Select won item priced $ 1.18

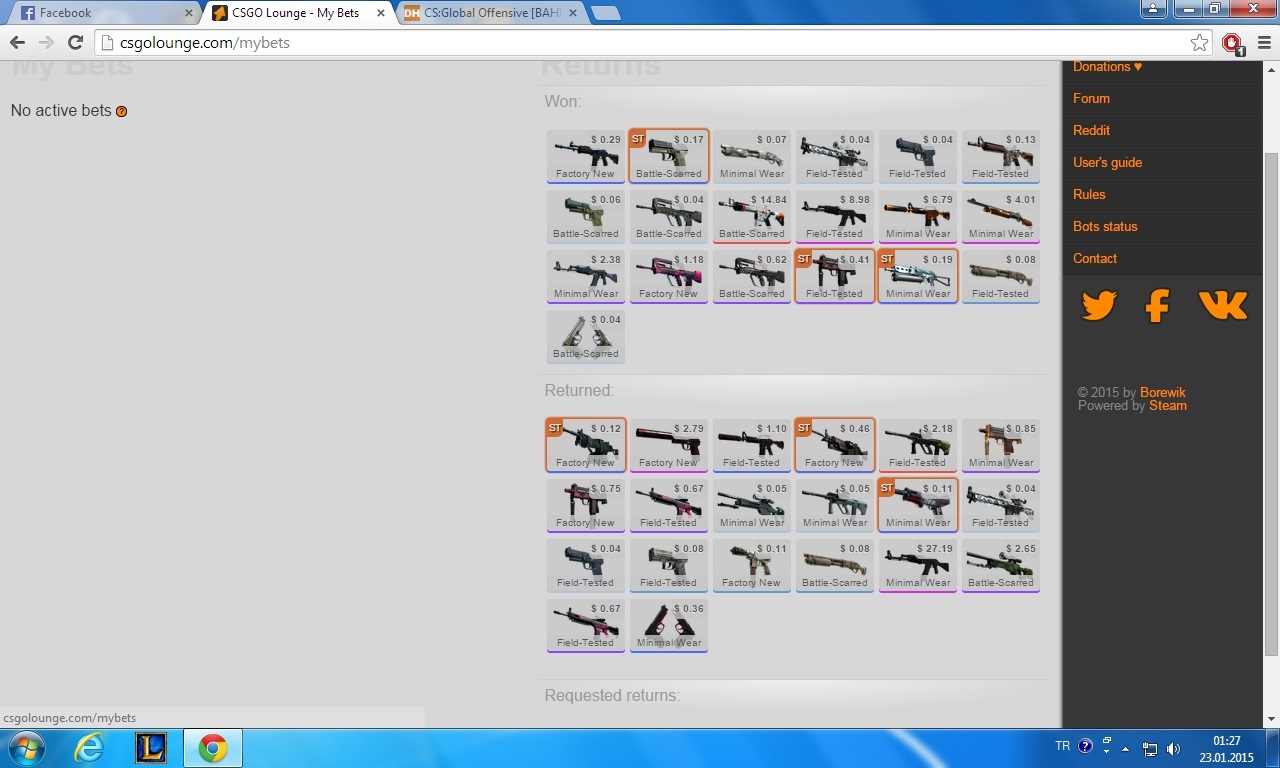click(669, 276)
